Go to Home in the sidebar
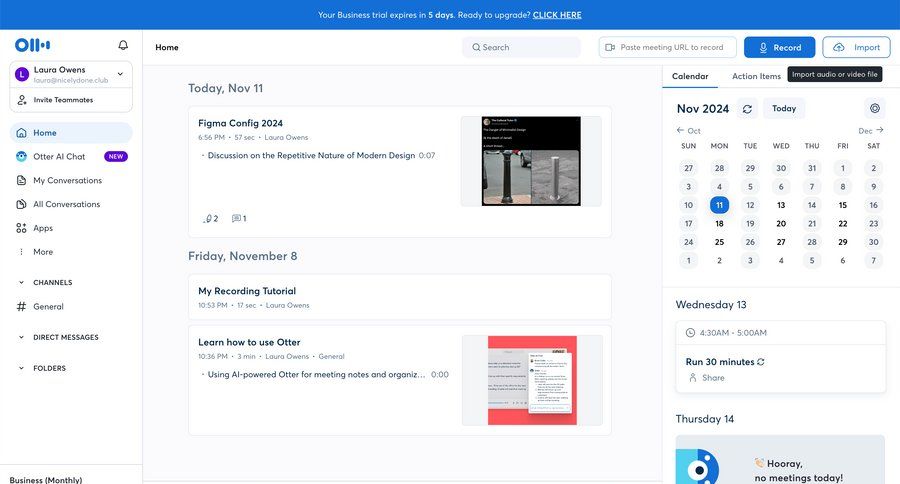Screen dimensions: 900x484 [x=71, y=133]
